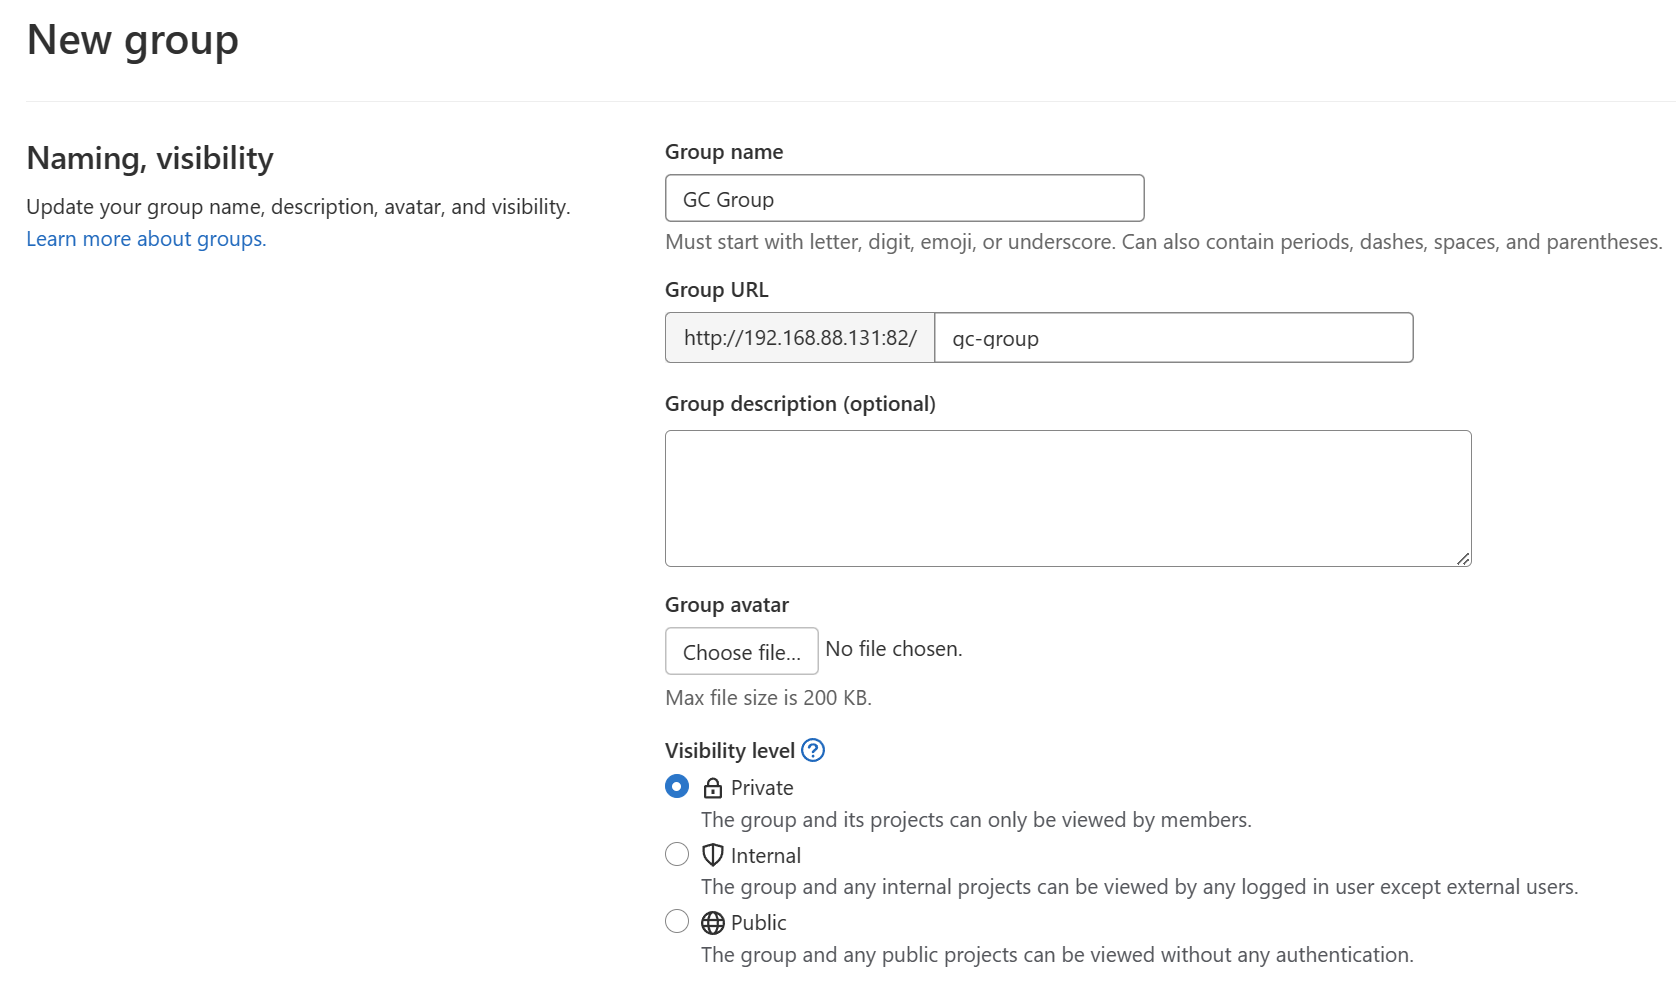Viewport: 1676px width, 984px height.
Task: Click the lock icon next to Private
Action: 713,788
